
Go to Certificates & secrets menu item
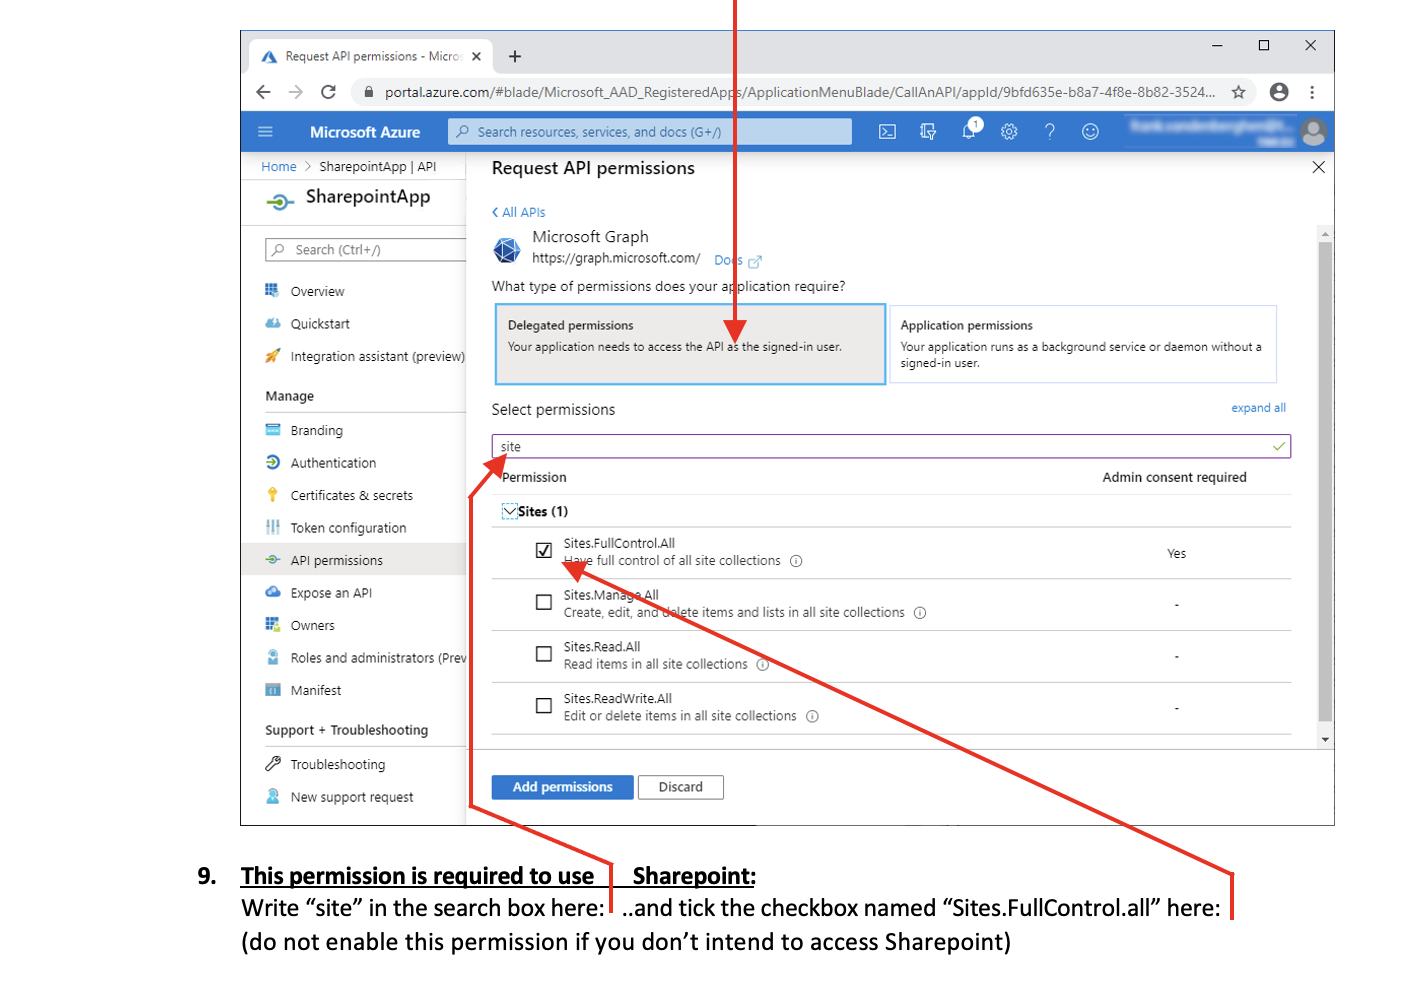click(351, 496)
